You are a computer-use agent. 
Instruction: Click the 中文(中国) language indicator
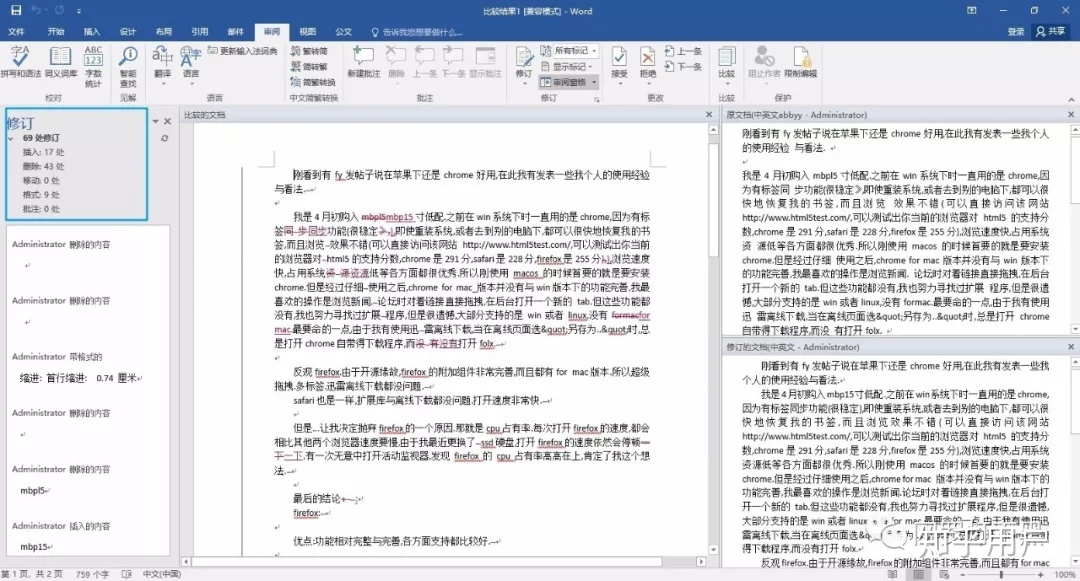coord(162,574)
